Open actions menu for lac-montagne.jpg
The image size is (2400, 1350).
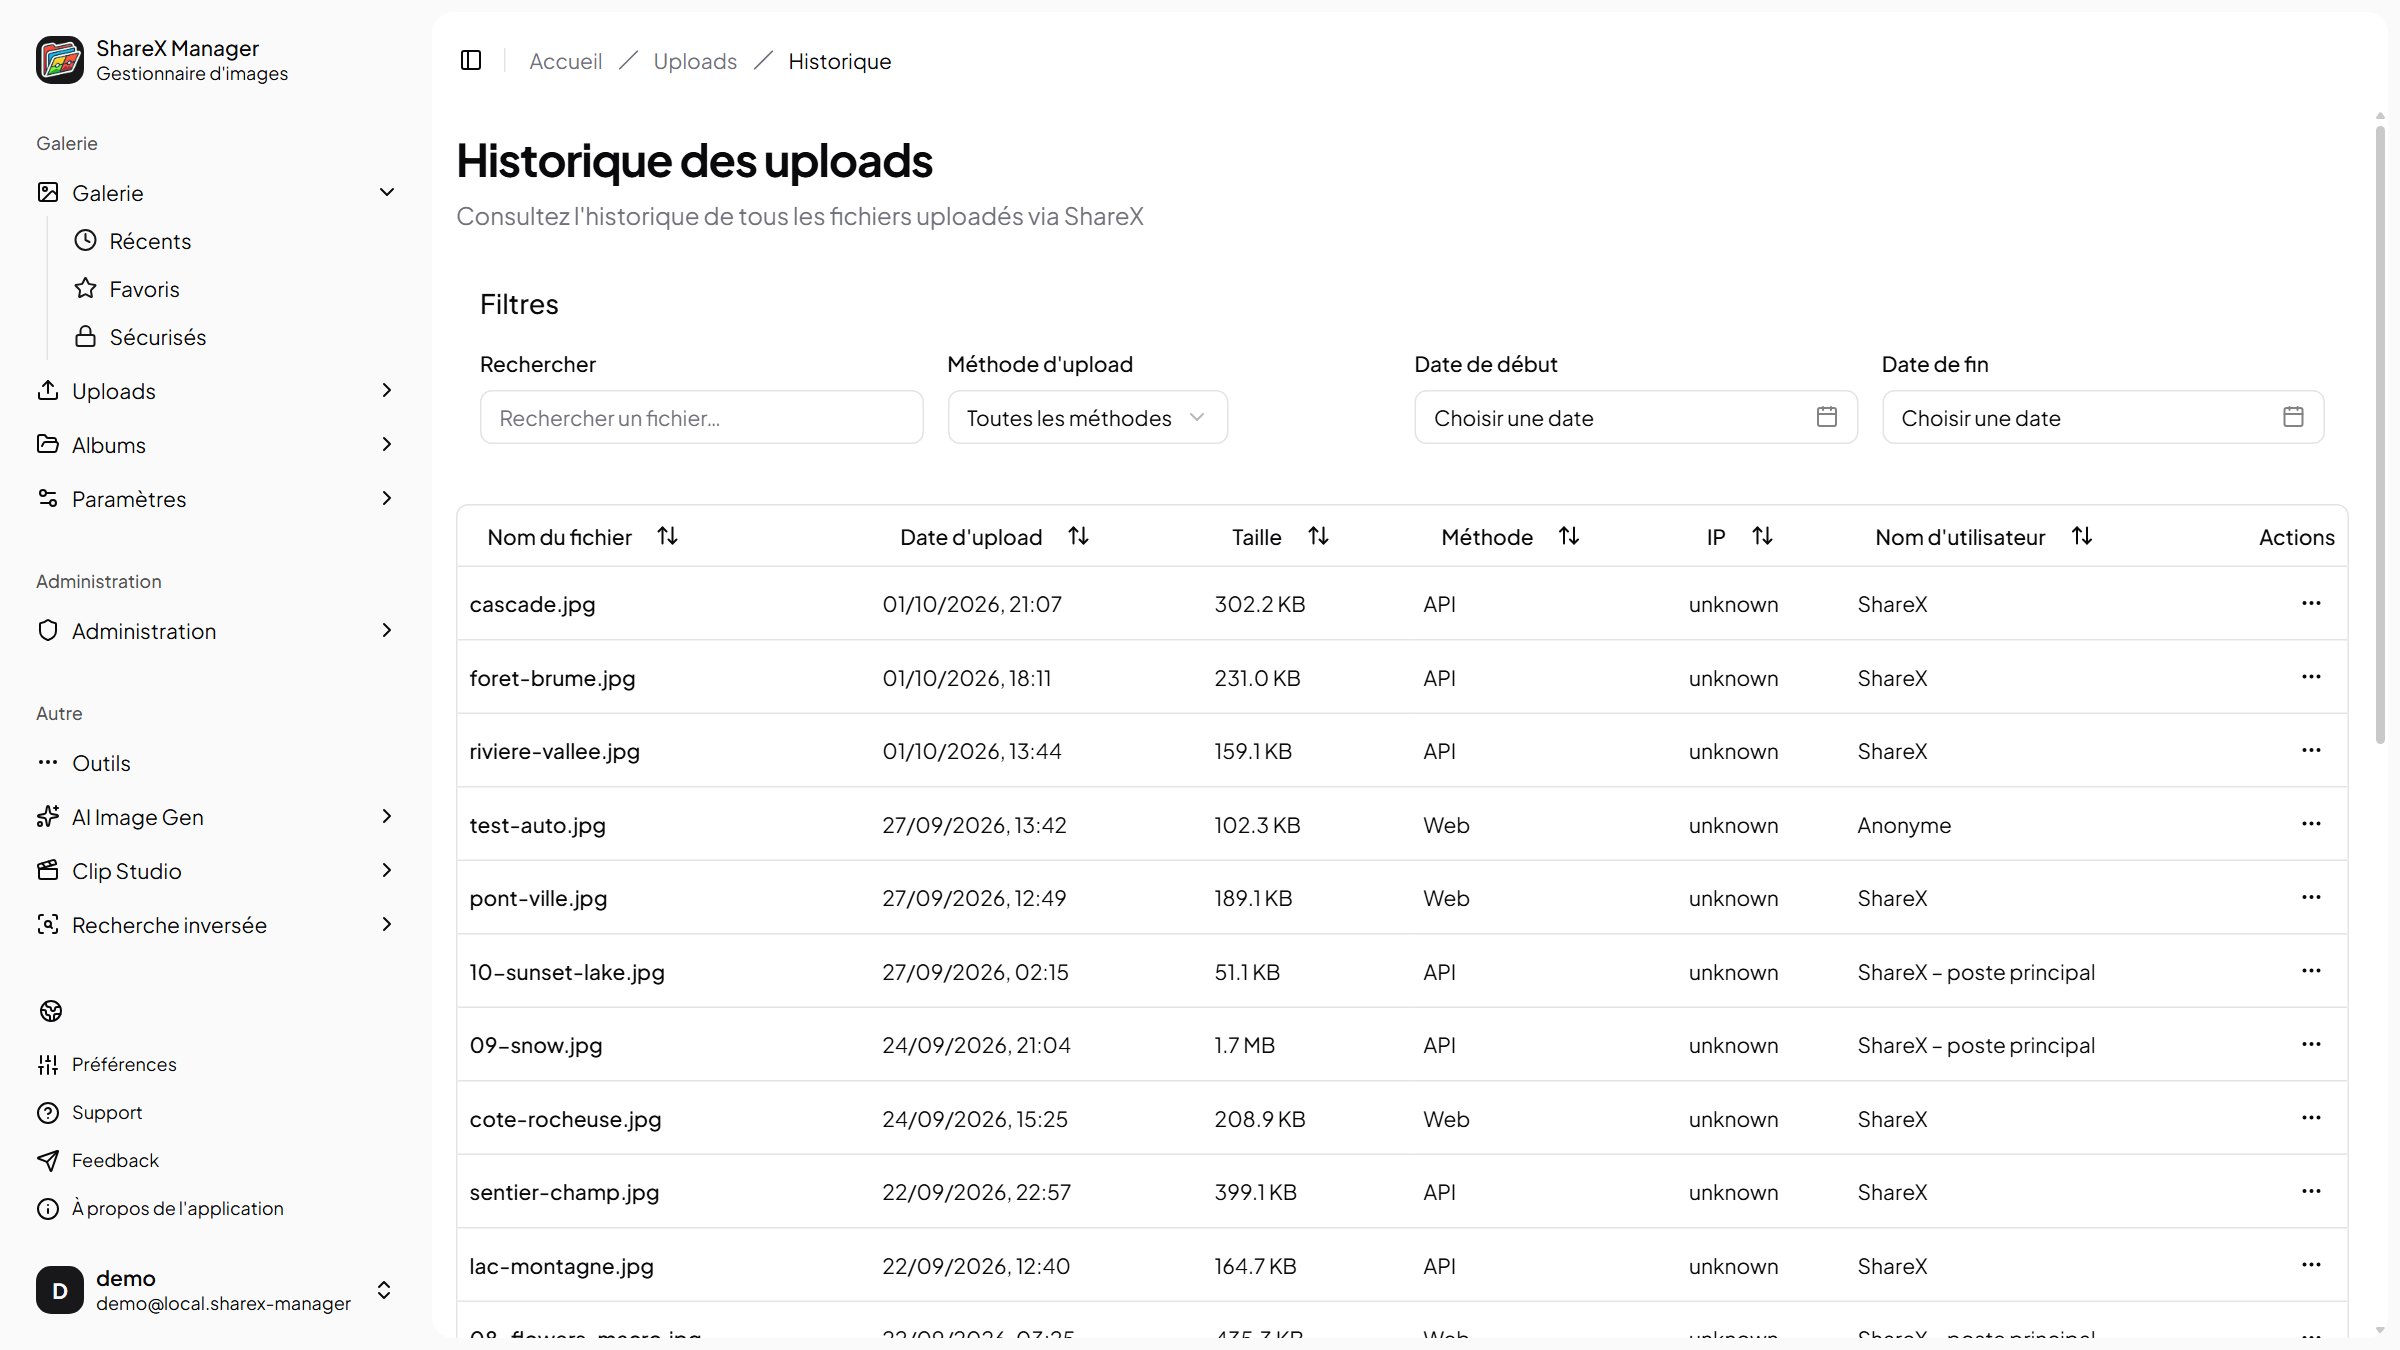pyautogui.click(x=2311, y=1265)
